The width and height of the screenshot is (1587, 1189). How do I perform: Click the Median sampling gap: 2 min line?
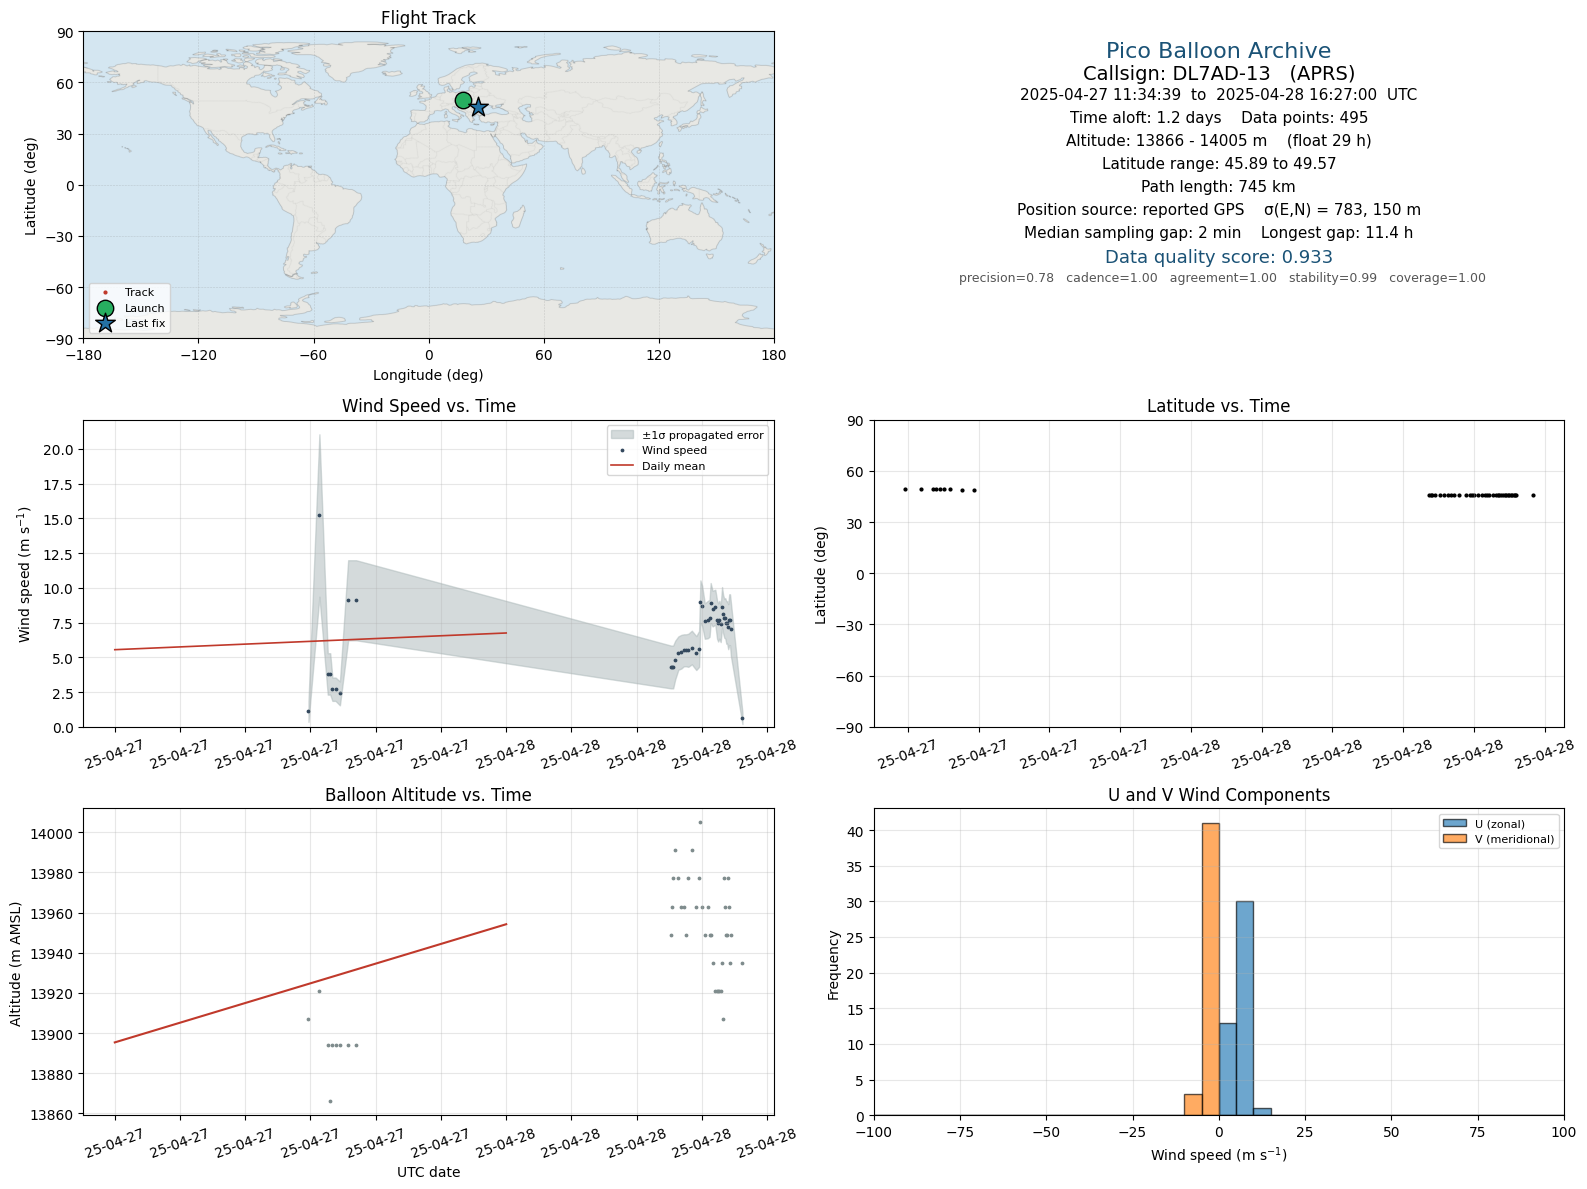point(1218,233)
